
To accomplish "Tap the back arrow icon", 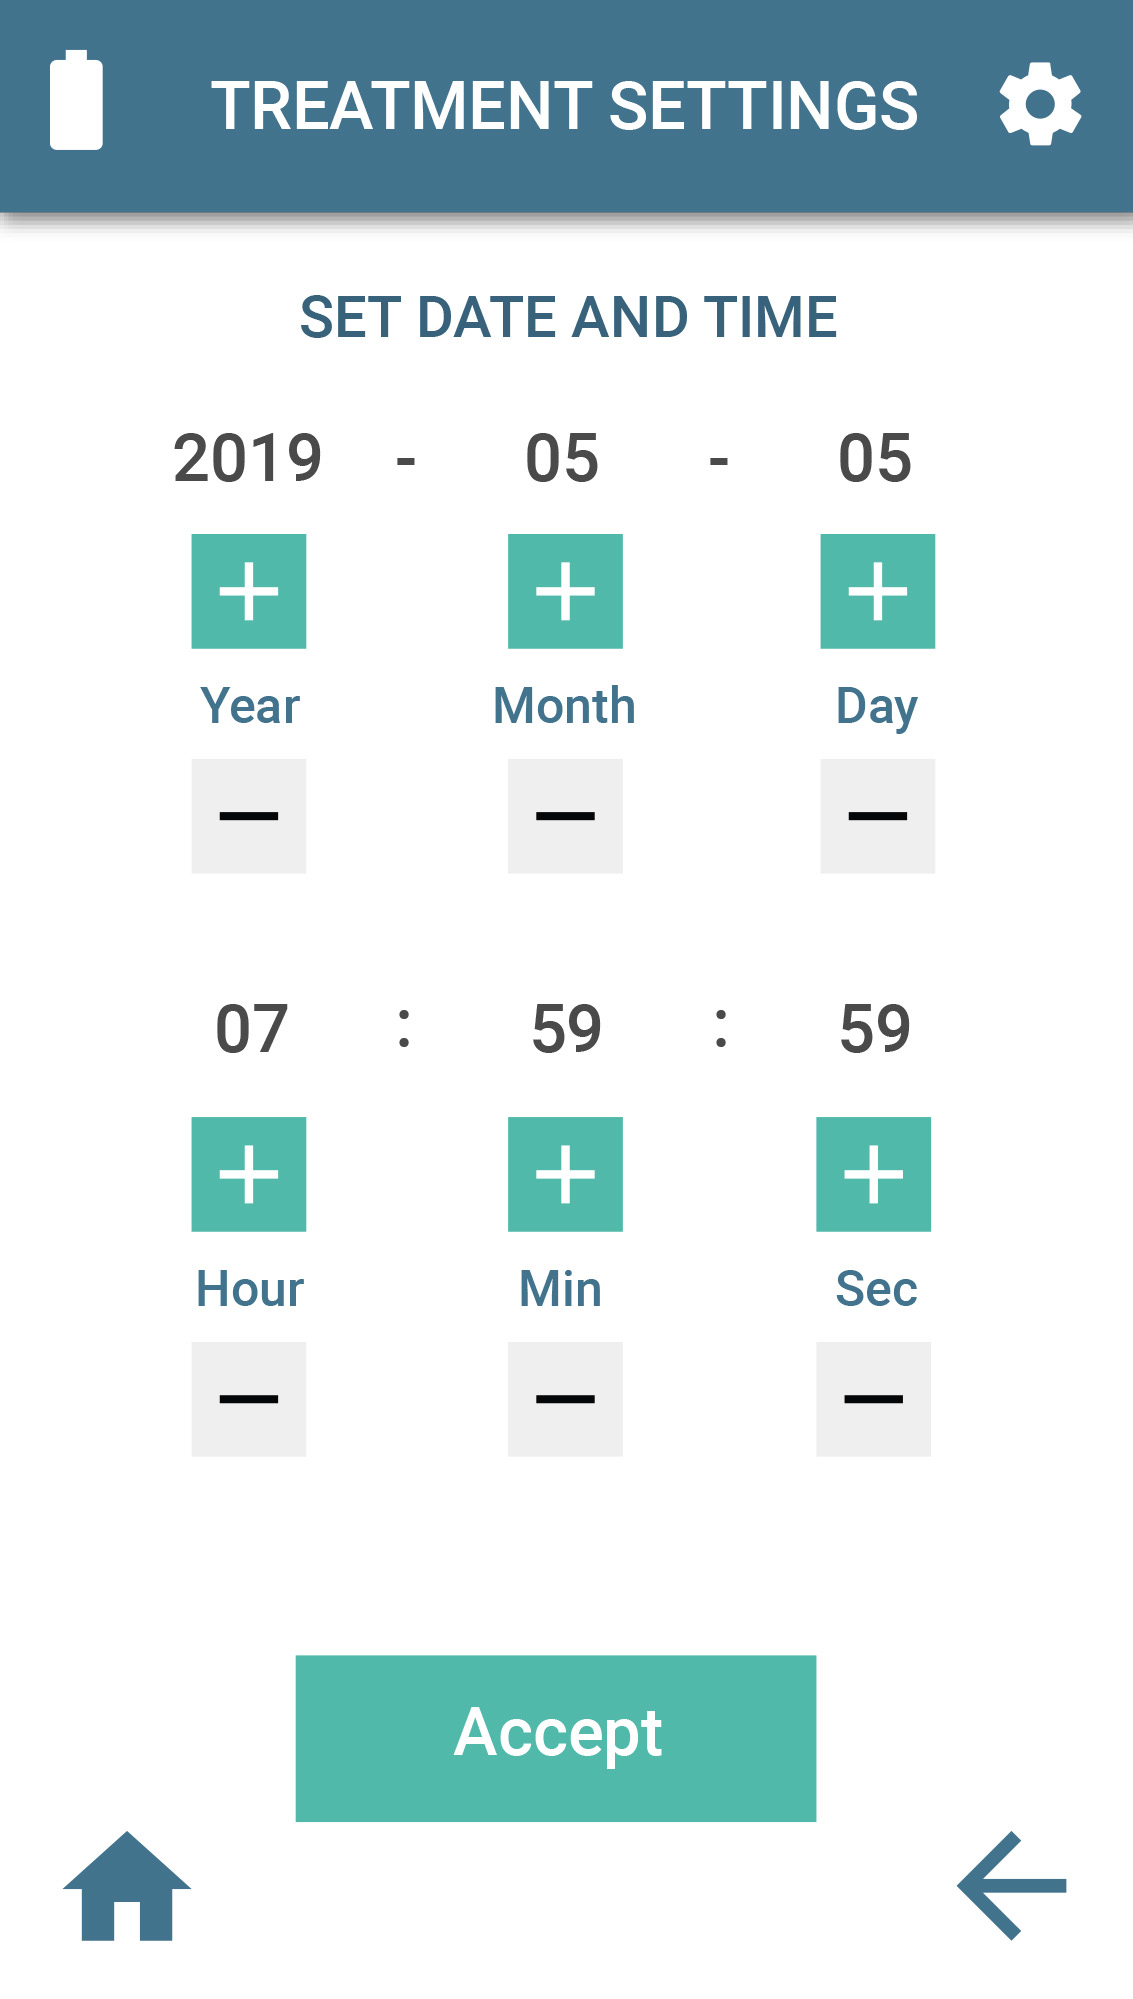I will tap(1012, 1886).
